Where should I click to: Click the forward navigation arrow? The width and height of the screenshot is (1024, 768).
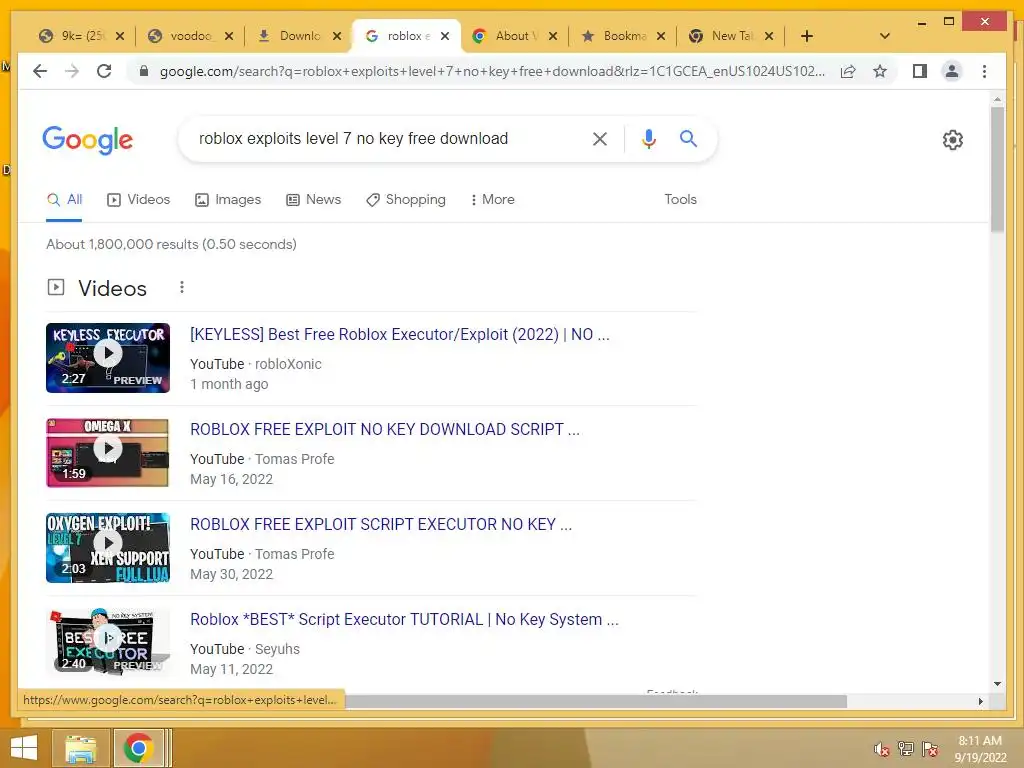[x=72, y=71]
